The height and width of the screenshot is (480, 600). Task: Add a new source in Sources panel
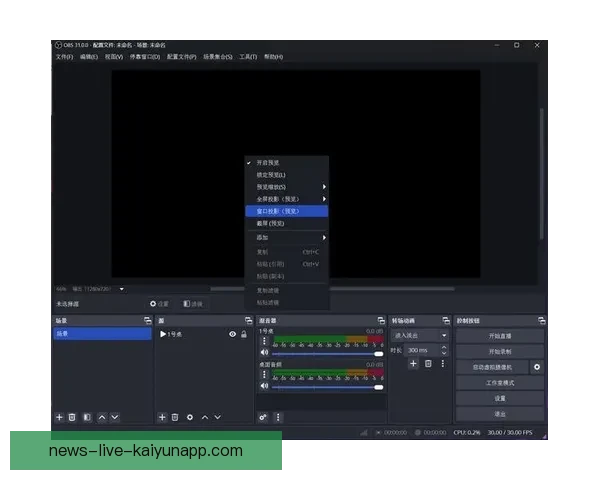tap(162, 417)
